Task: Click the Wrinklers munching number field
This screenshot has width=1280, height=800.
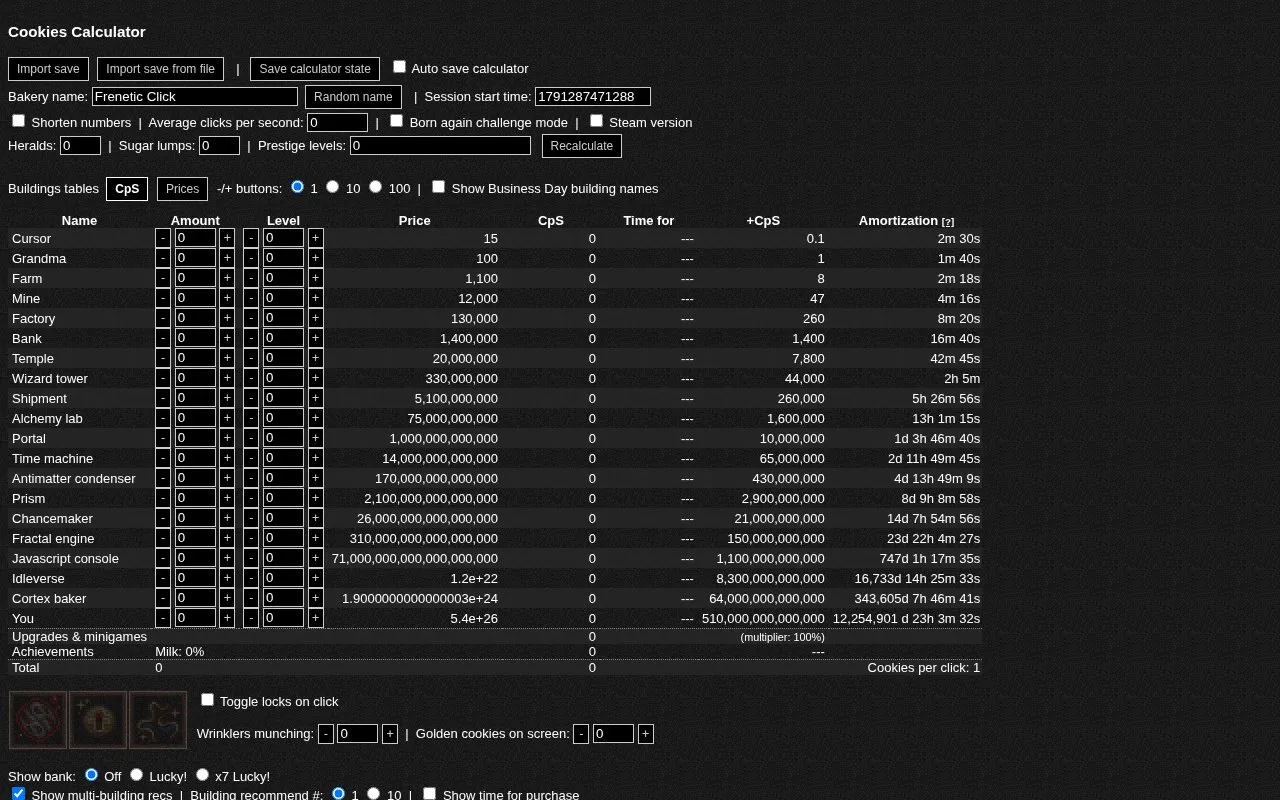Action: pyautogui.click(x=358, y=734)
